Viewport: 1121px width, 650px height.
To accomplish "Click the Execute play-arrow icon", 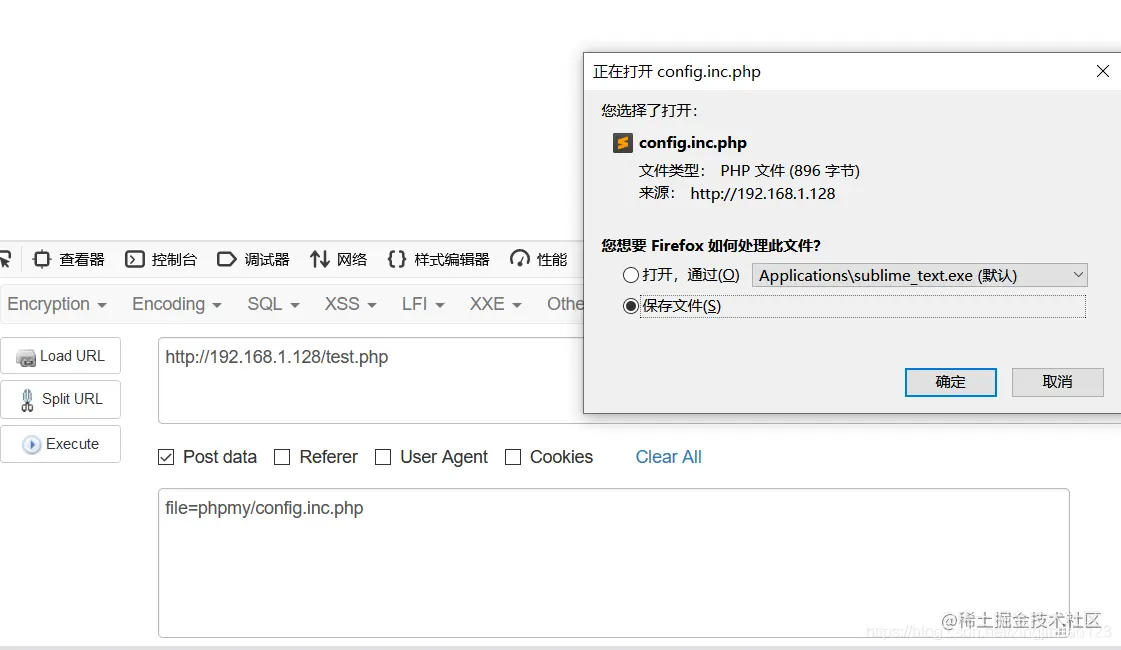I will (31, 445).
